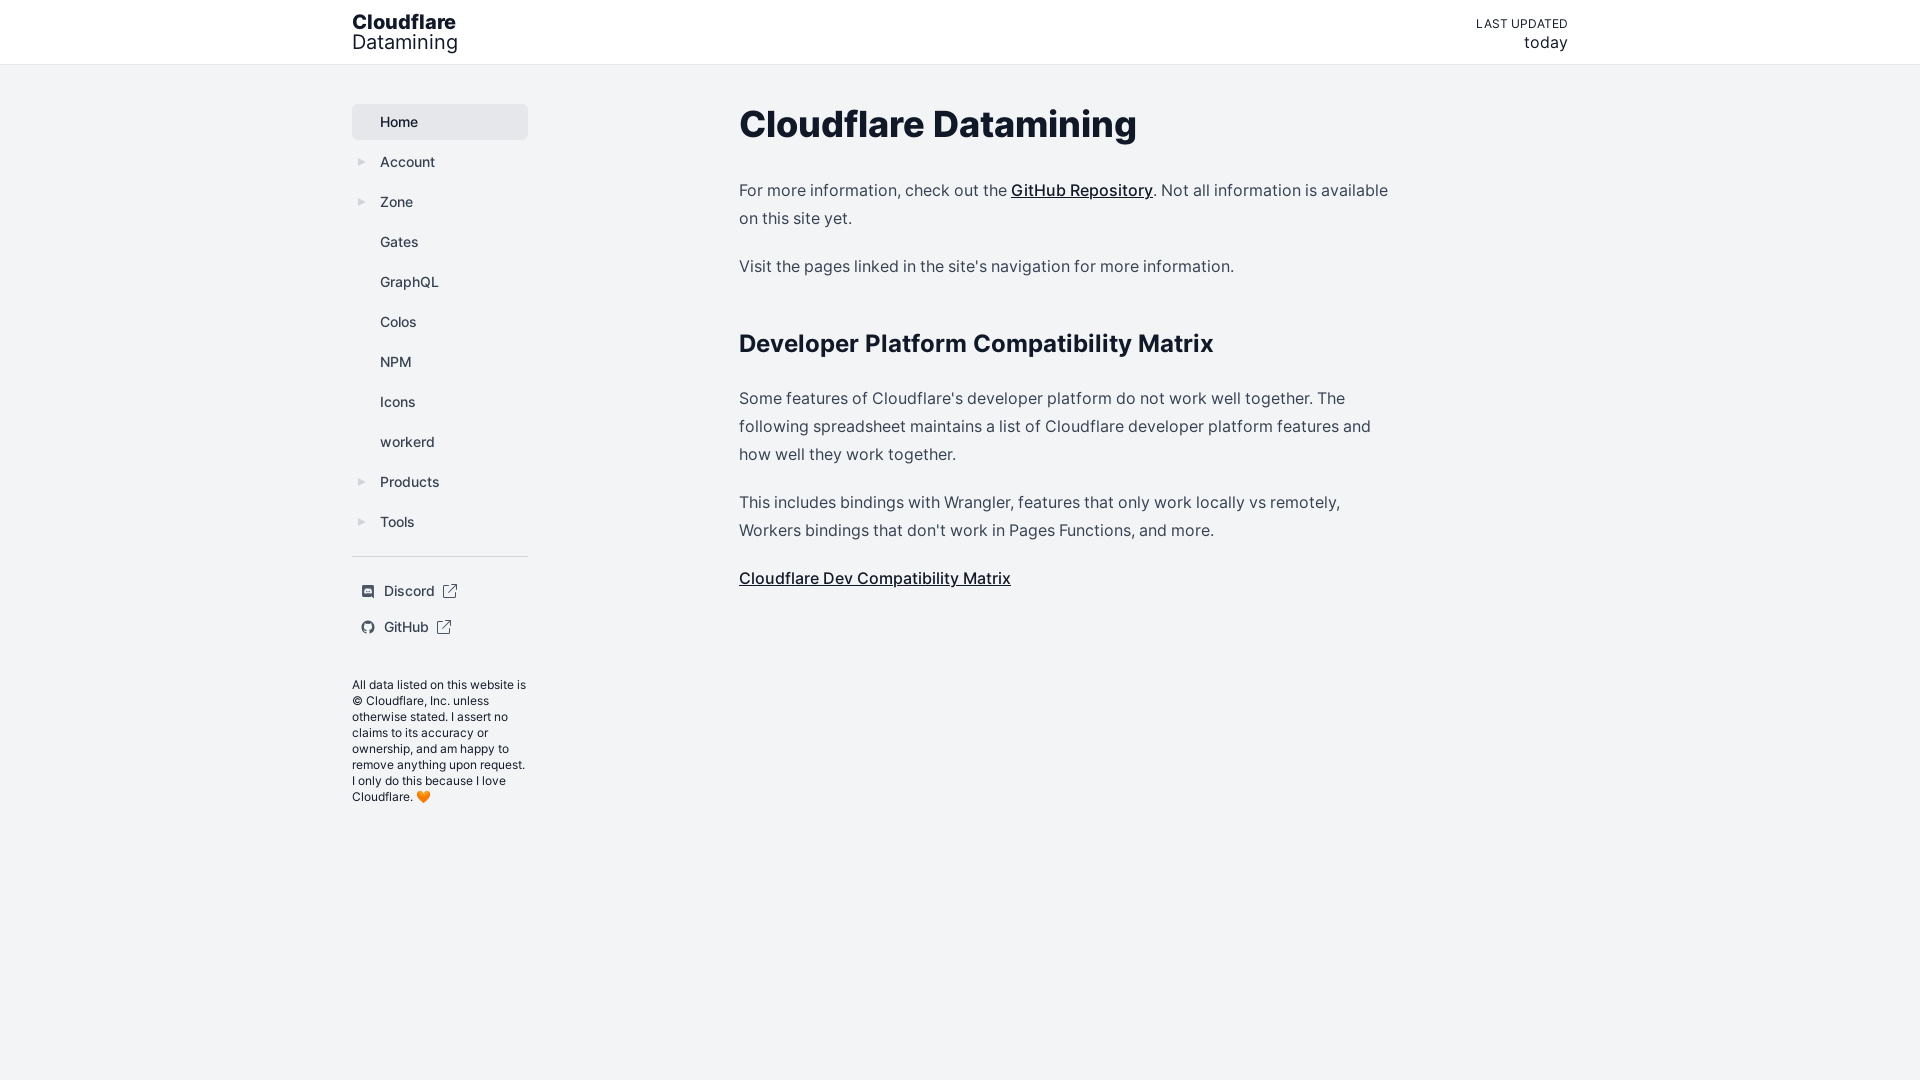The width and height of the screenshot is (1920, 1080).
Task: Click the LAST UPDATED label
Action: pyautogui.click(x=1522, y=23)
